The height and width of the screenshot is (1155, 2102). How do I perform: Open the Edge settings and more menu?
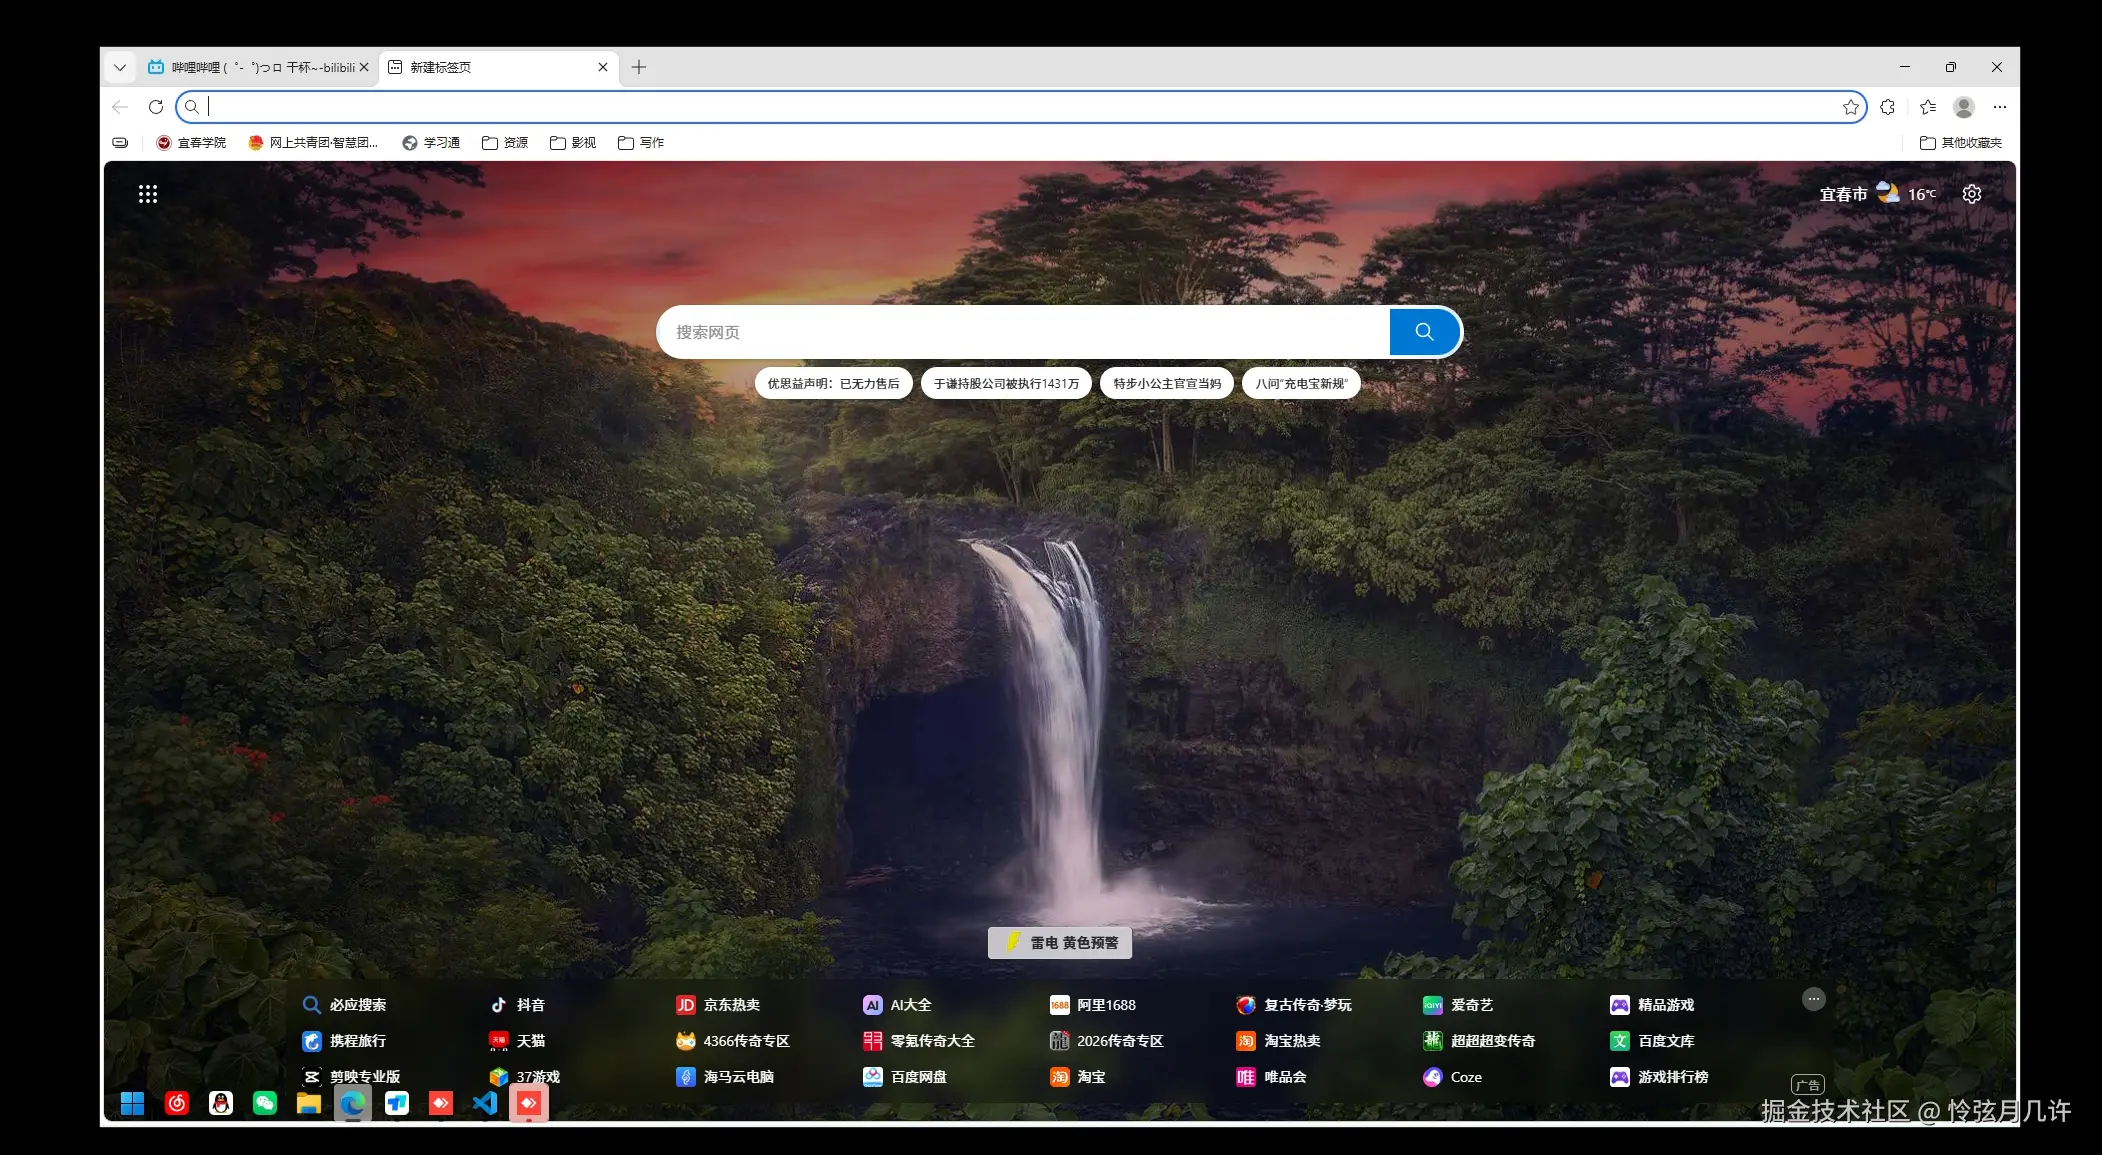pyautogui.click(x=2000, y=107)
